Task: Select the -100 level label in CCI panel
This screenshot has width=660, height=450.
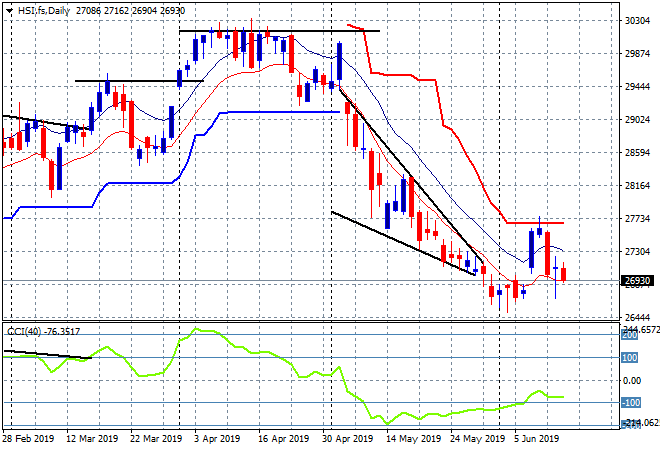Action: (631, 403)
